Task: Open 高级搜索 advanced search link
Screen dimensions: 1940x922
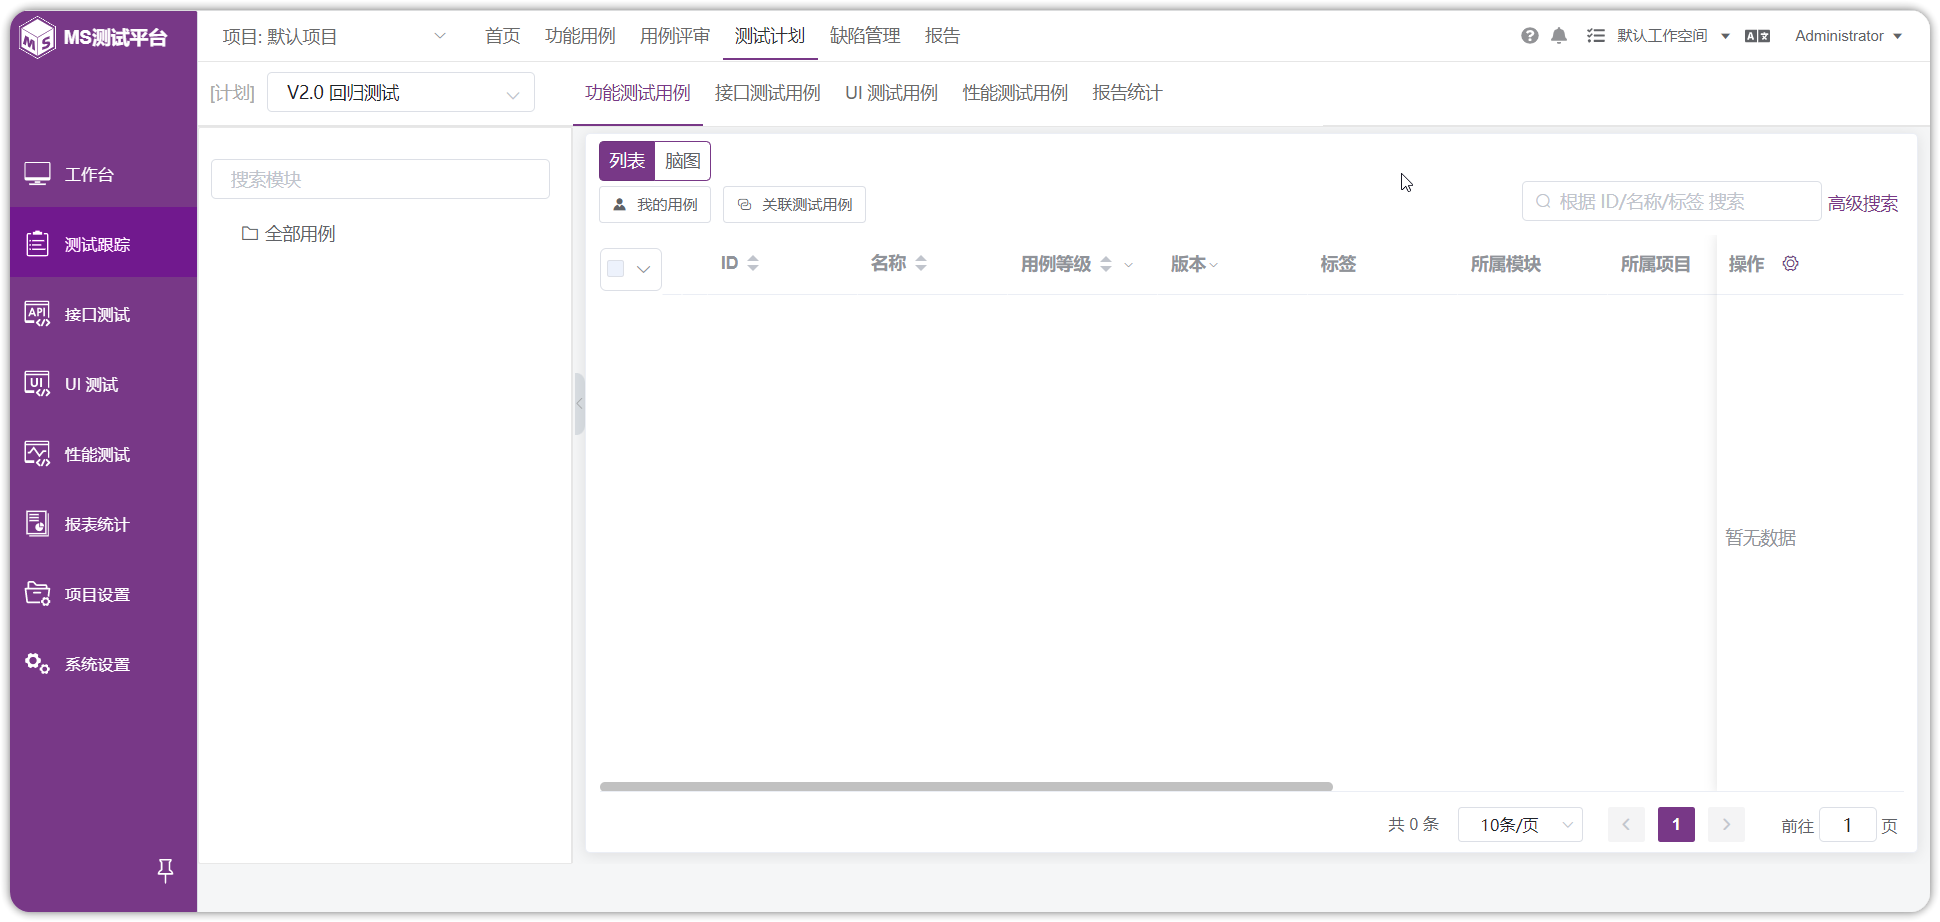Action: tap(1863, 203)
